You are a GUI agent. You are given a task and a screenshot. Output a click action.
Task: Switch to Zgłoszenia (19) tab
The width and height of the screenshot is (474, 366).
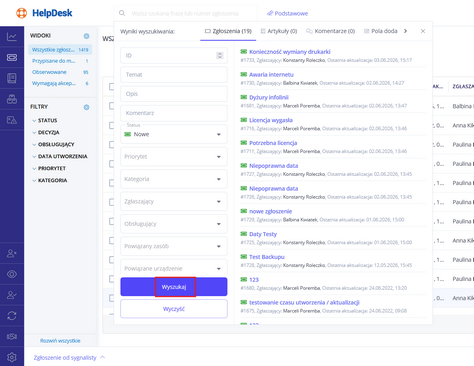click(x=228, y=31)
